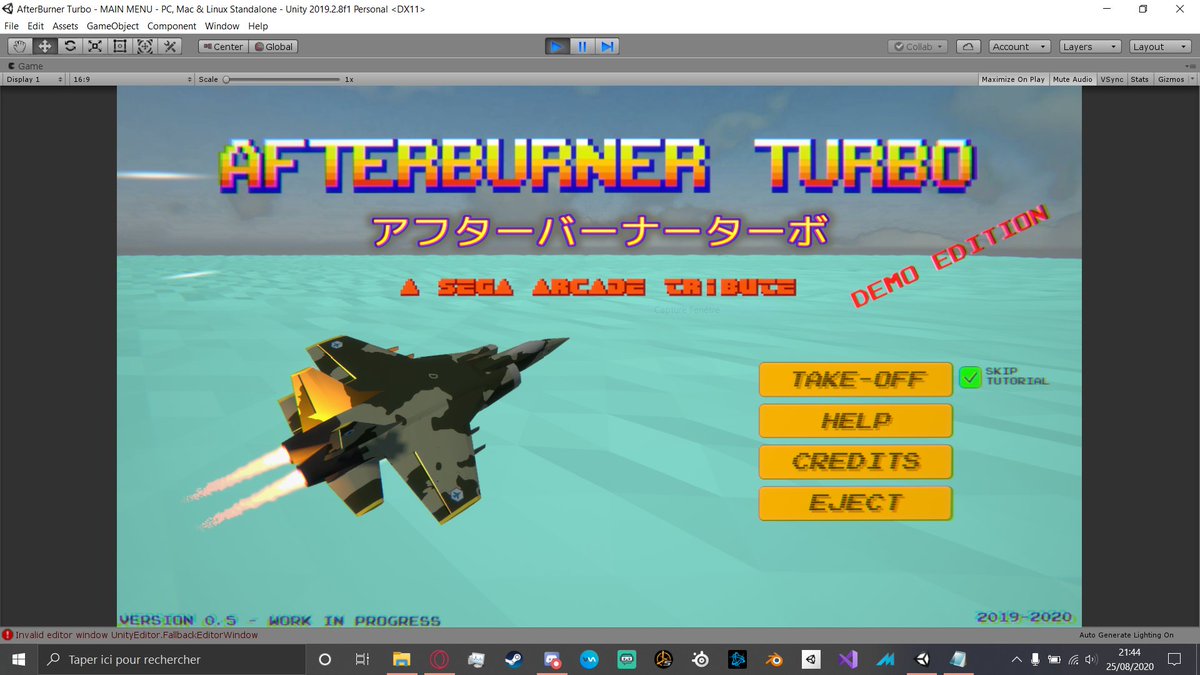Screen dimensions: 1200x675
Task: Switch to Unity editor taskbar icon
Action: (922, 659)
